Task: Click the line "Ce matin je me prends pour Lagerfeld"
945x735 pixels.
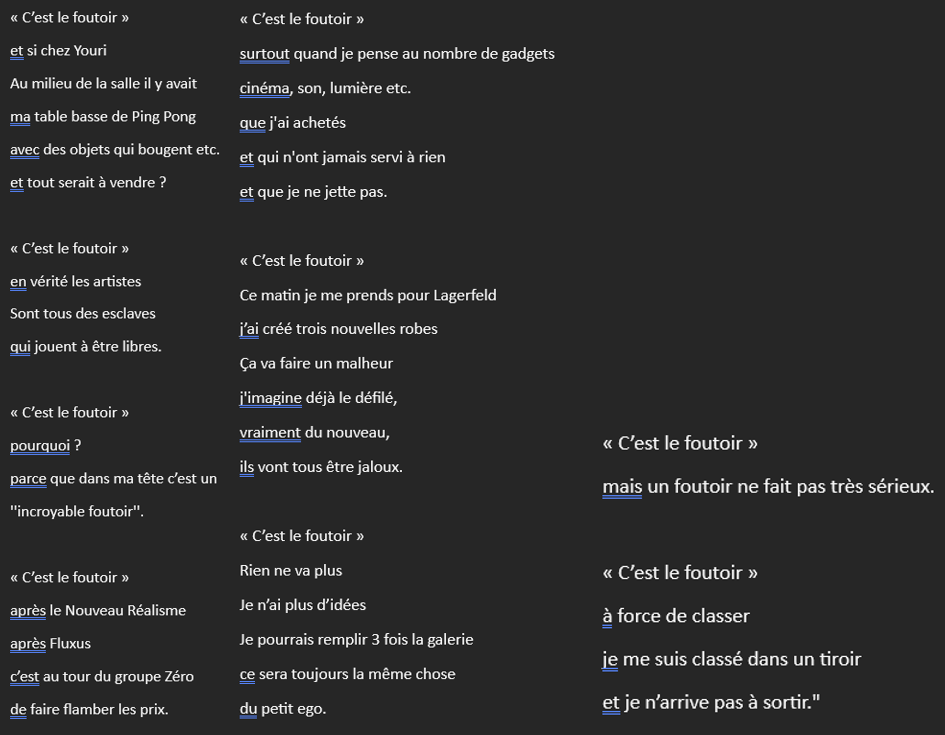Action: click(x=368, y=295)
